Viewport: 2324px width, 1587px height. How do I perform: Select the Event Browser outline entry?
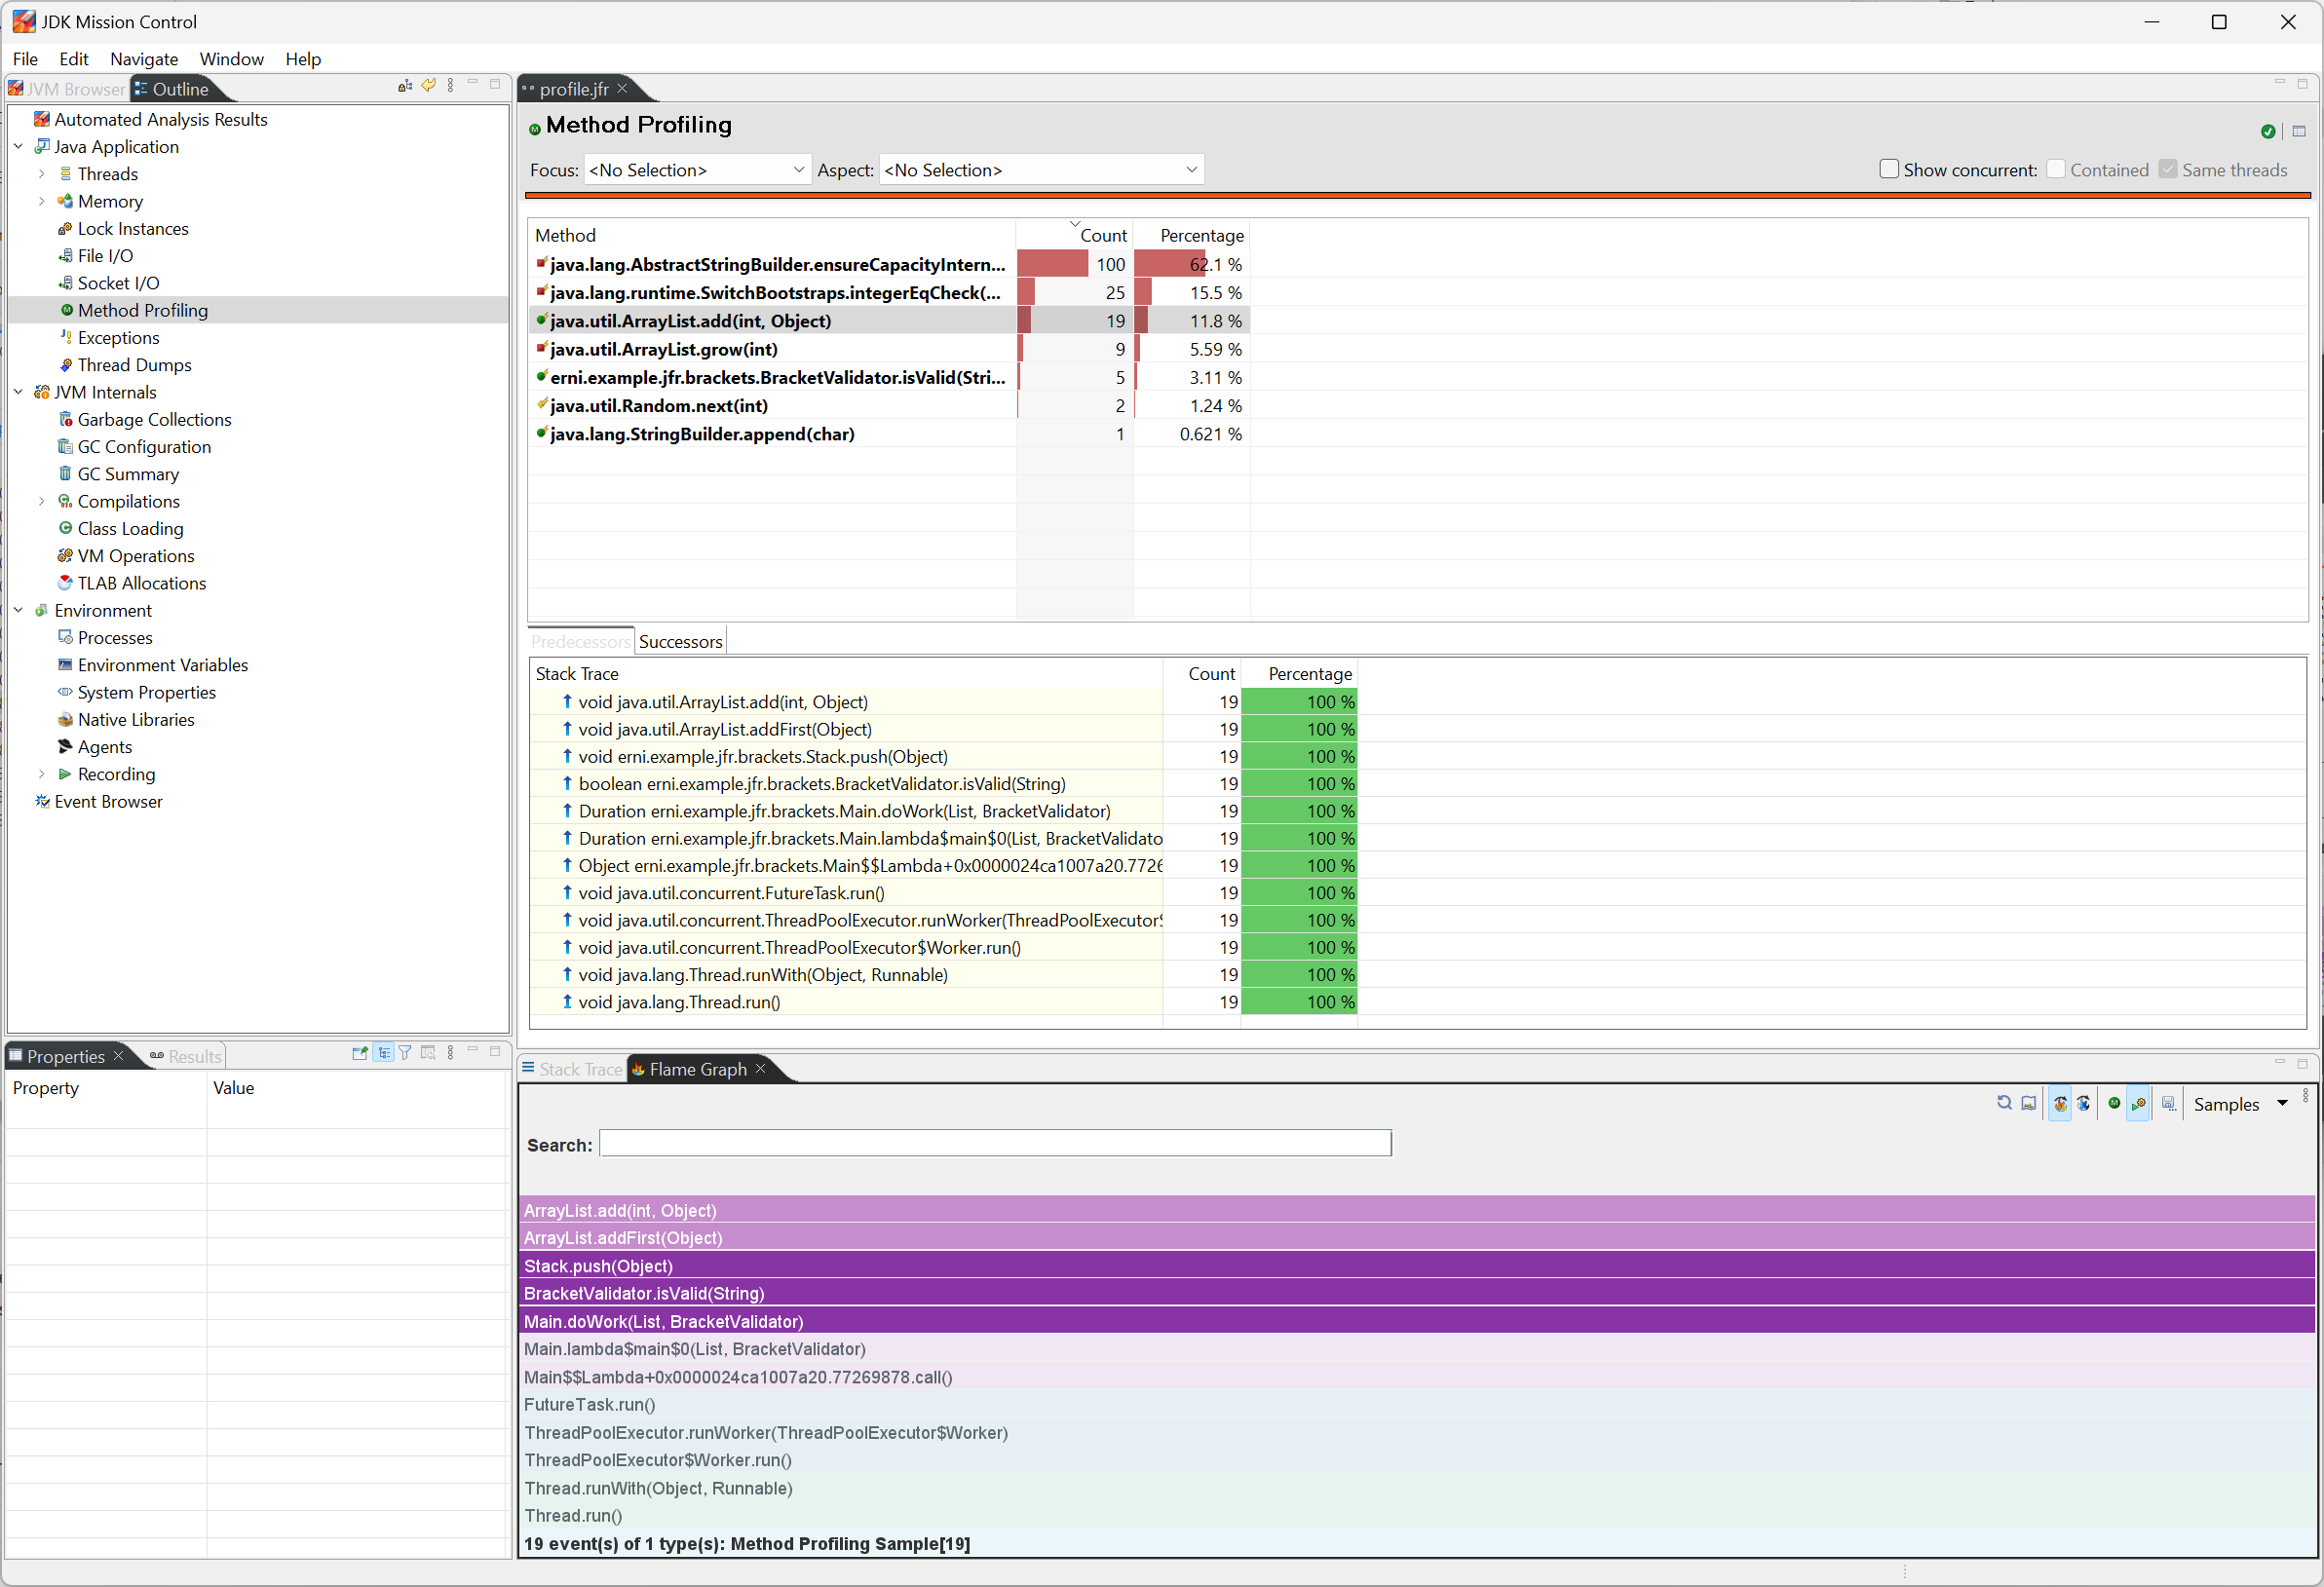point(108,802)
